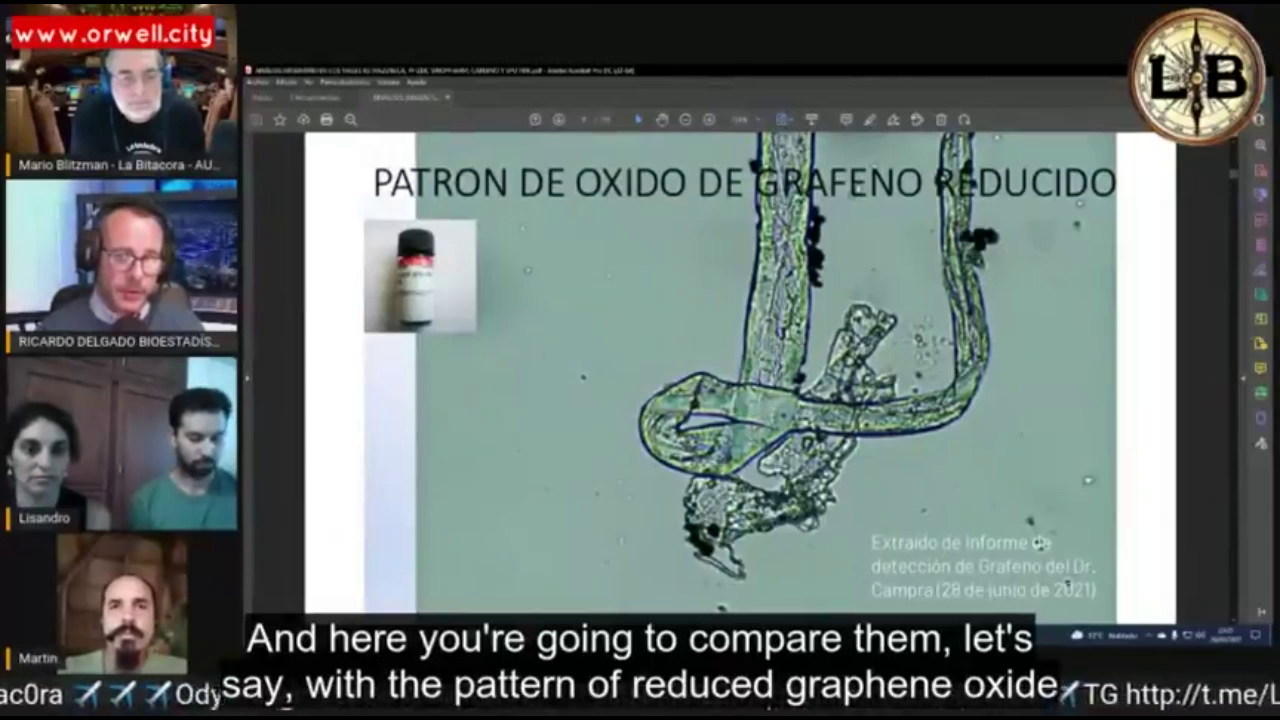Select the hand pan tool
The height and width of the screenshot is (720, 1280).
click(x=662, y=120)
